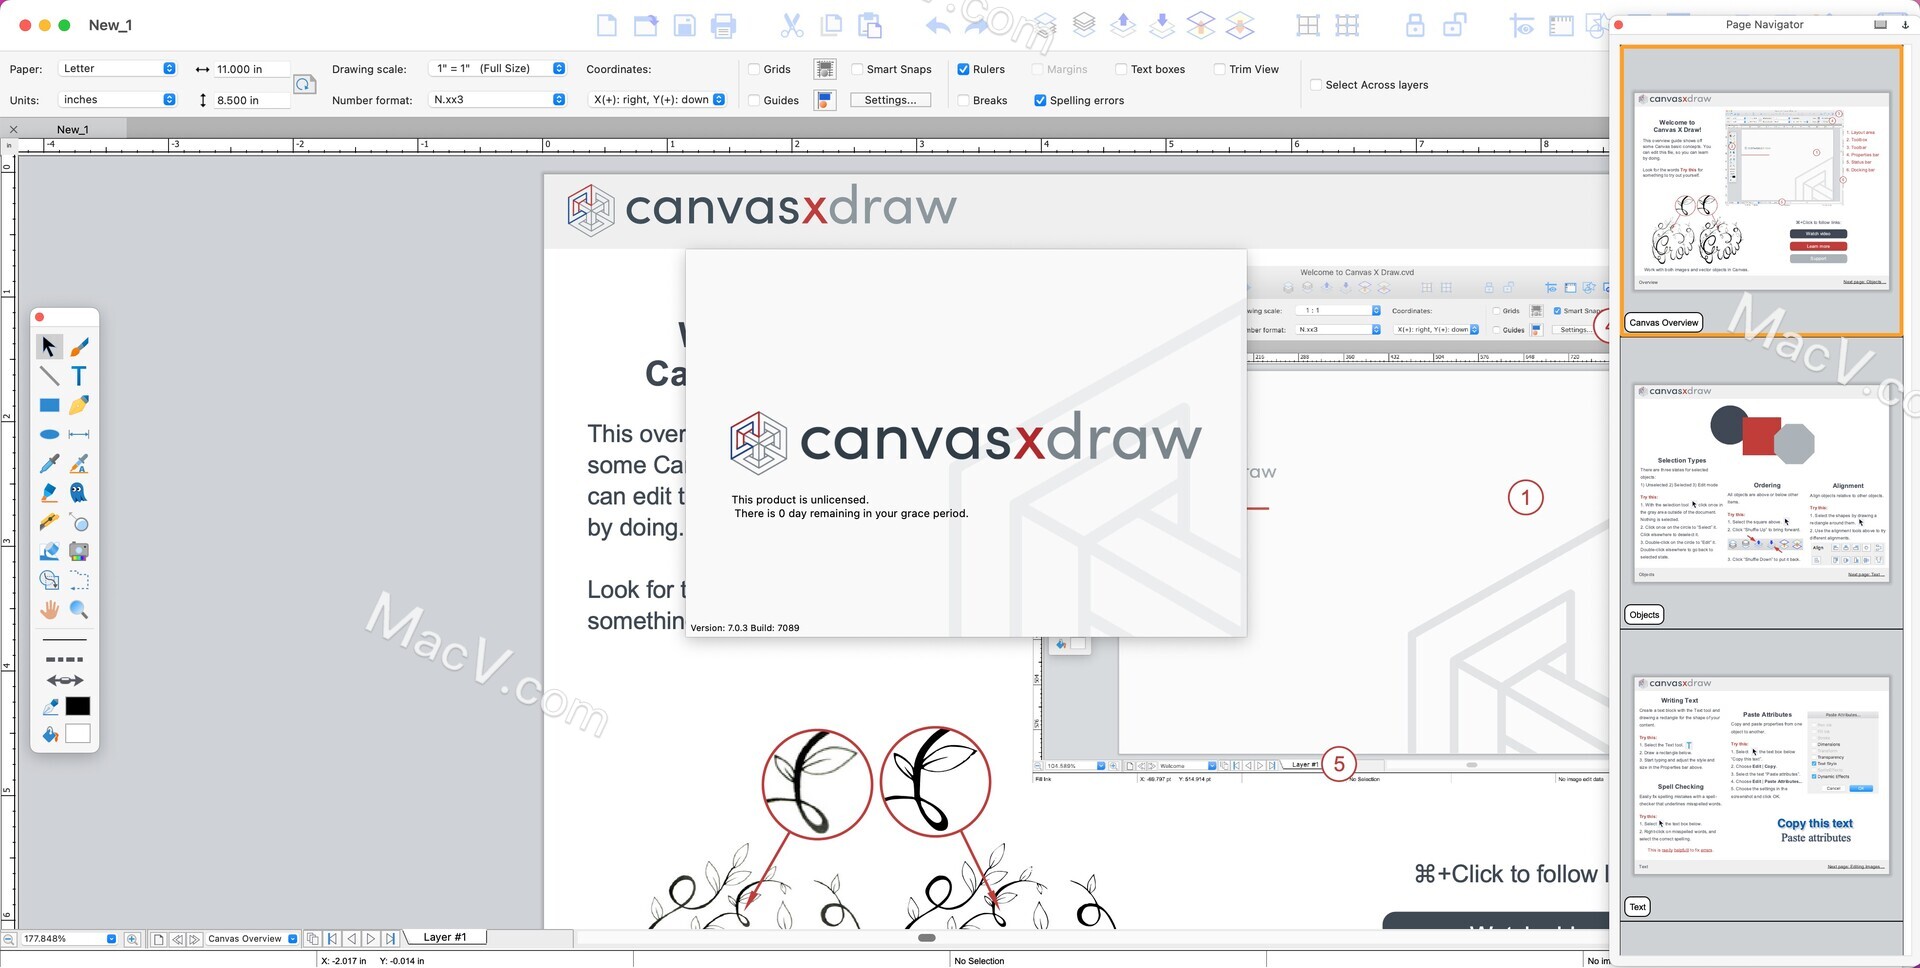Select the Paintbrush tool
This screenshot has height=968, width=1920.
(79, 347)
